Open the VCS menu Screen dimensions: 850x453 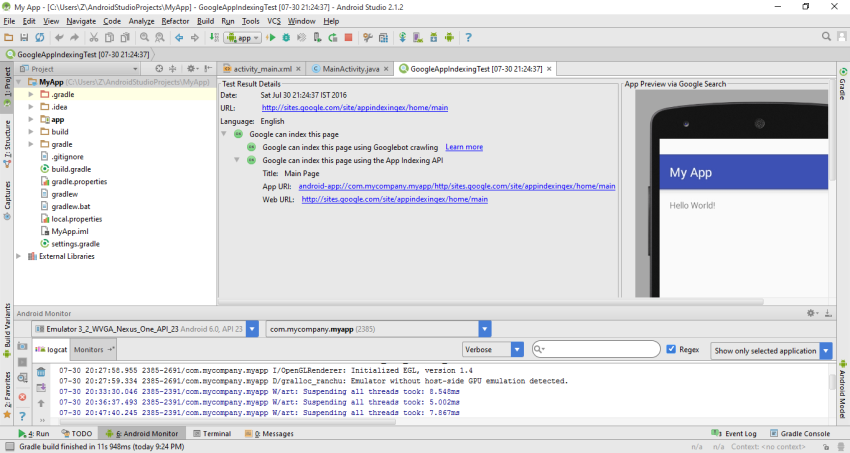pos(274,21)
